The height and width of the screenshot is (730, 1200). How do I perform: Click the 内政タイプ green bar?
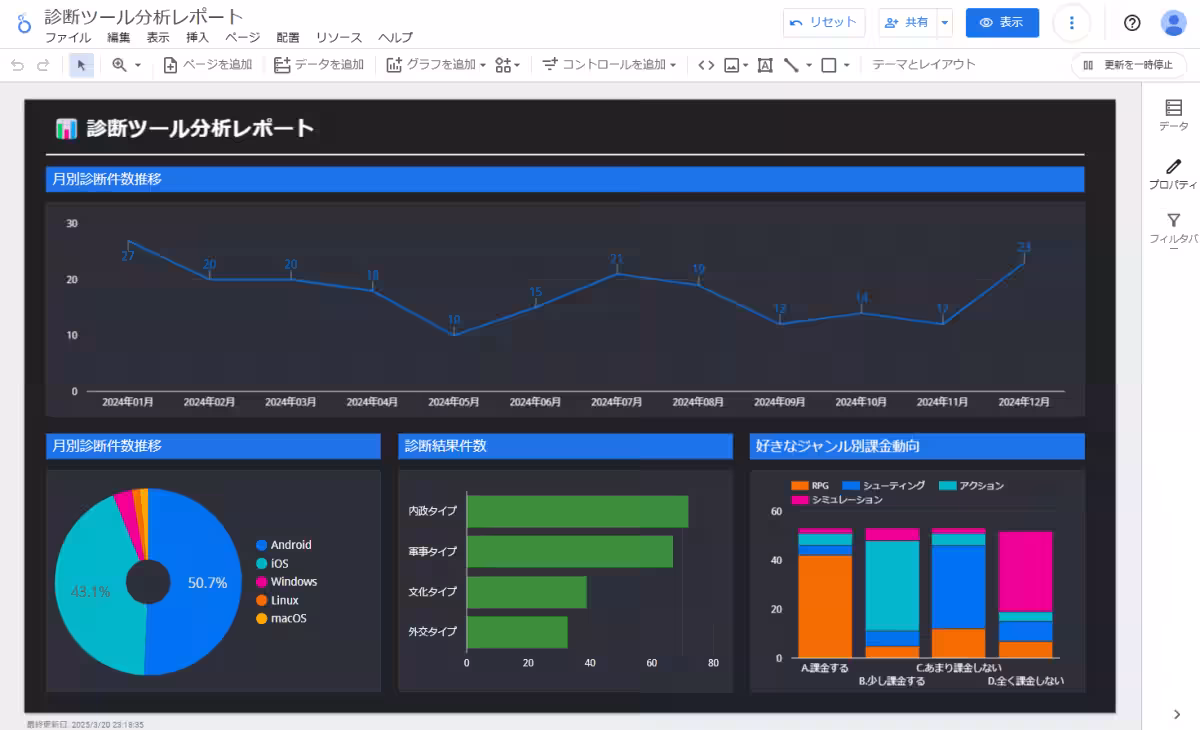coord(578,511)
